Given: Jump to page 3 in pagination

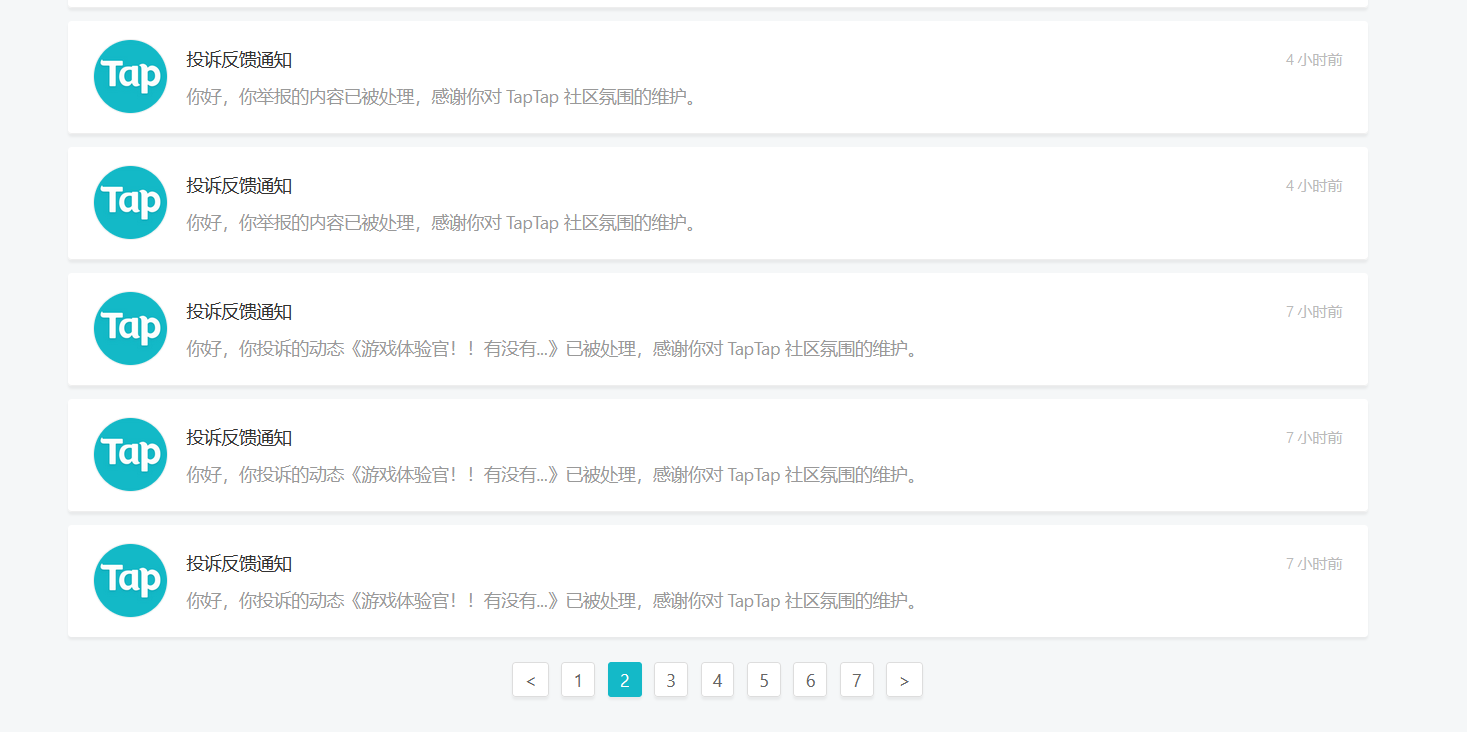Looking at the screenshot, I should coord(671,680).
